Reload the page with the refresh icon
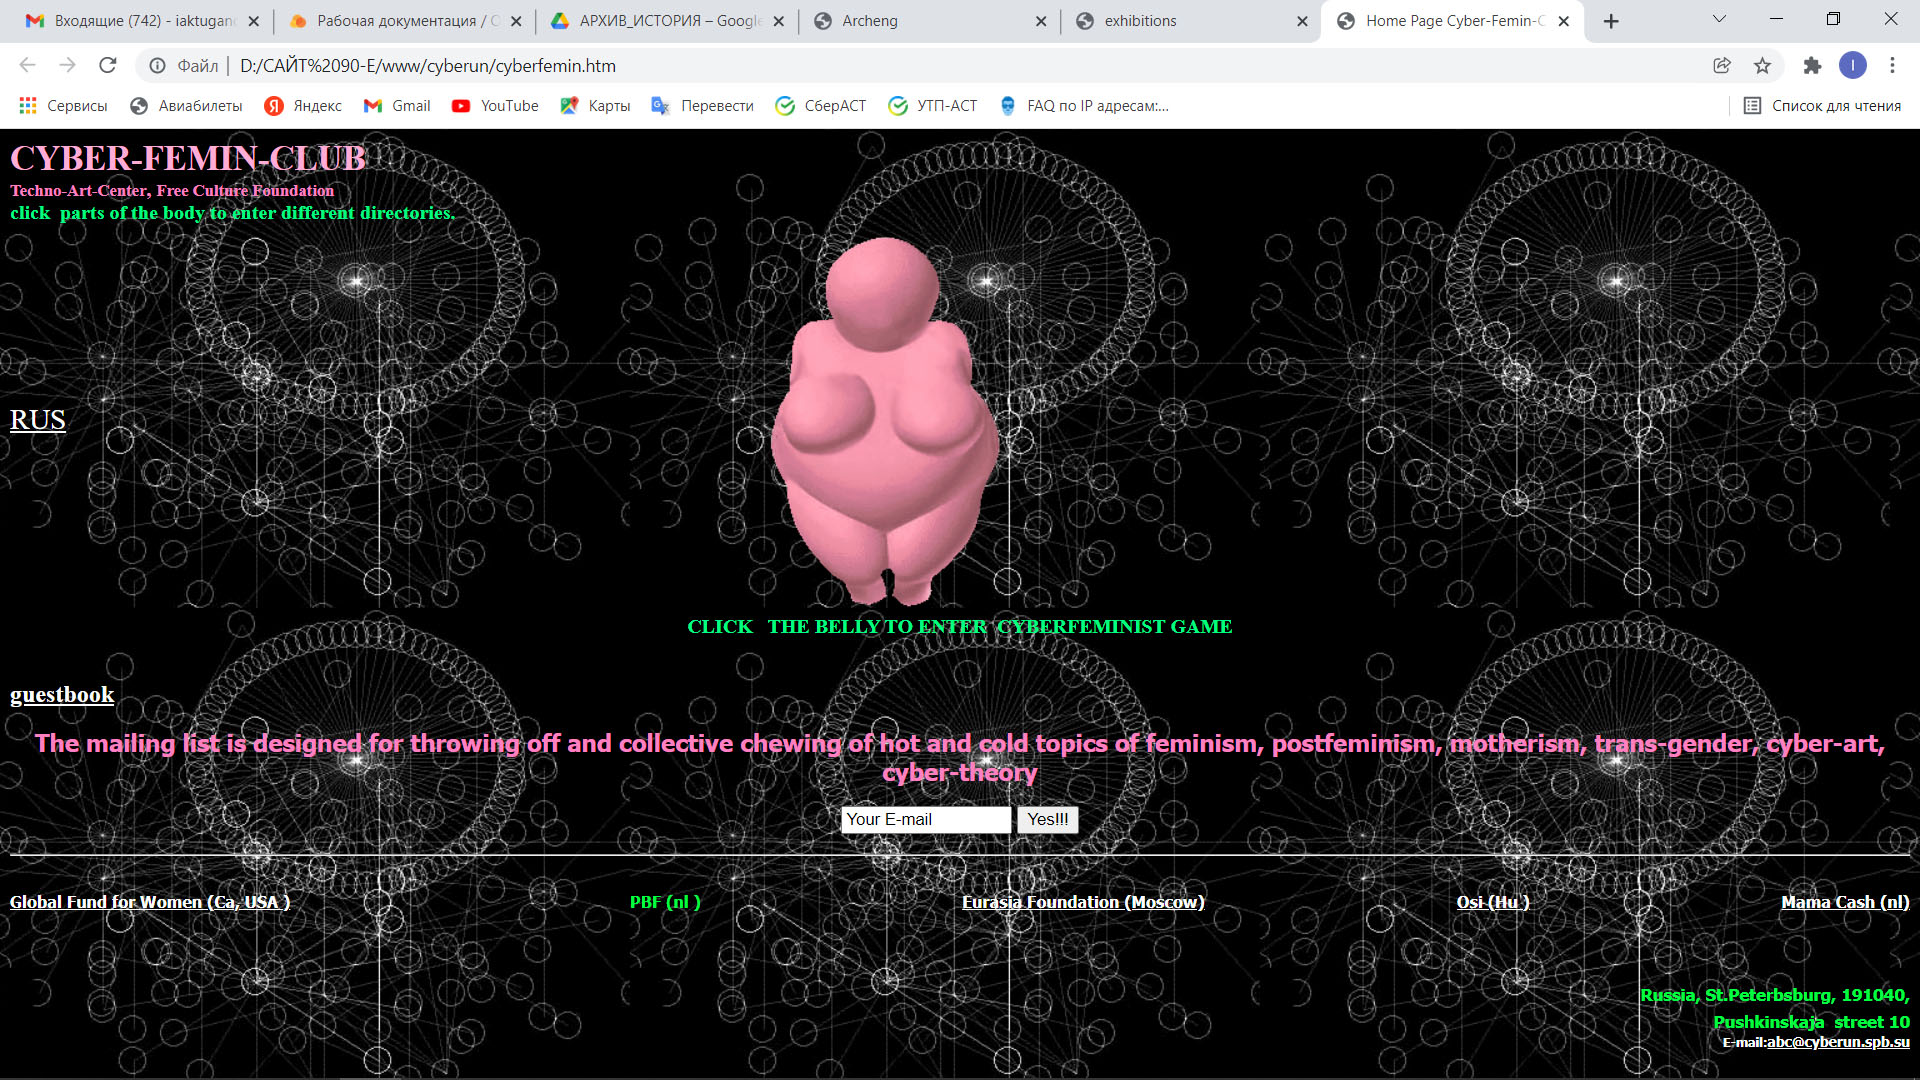This screenshot has height=1080, width=1920. [107, 65]
